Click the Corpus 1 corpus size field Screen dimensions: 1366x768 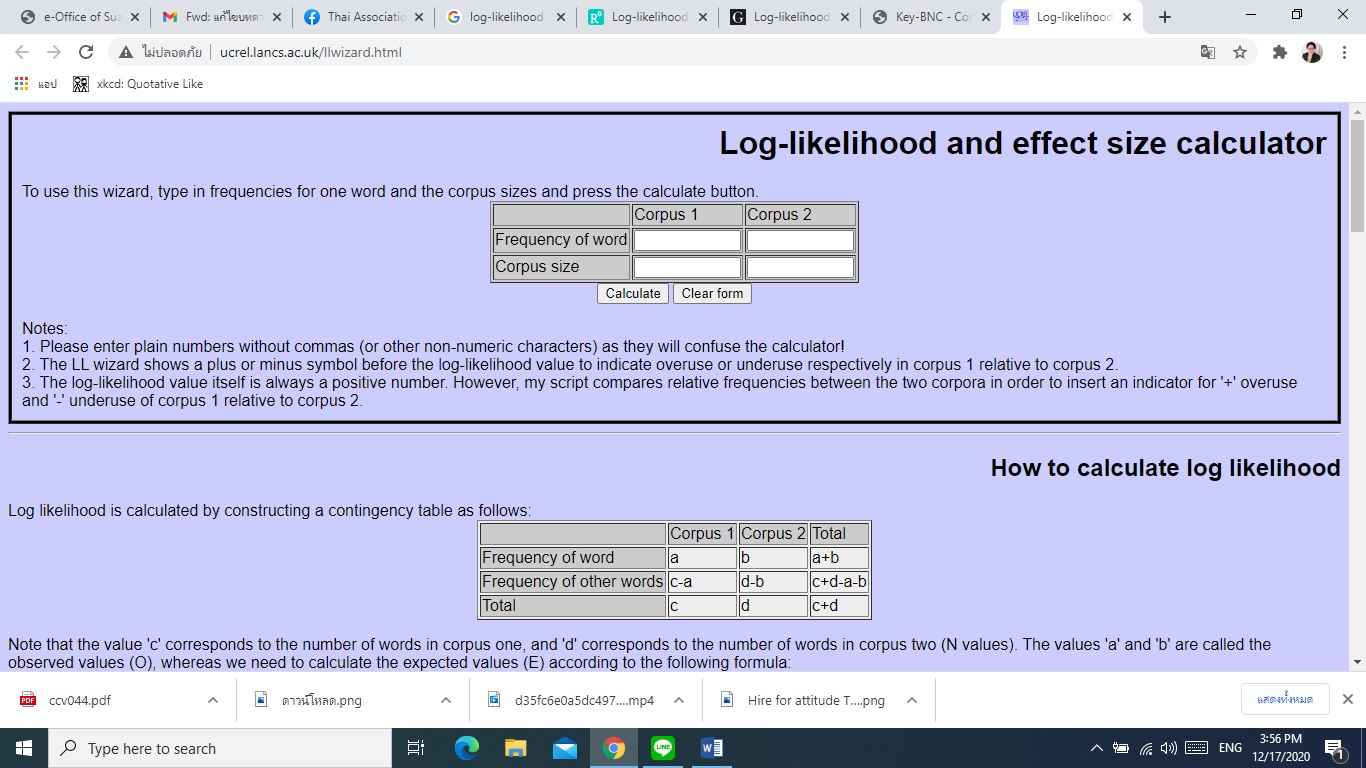coord(687,267)
